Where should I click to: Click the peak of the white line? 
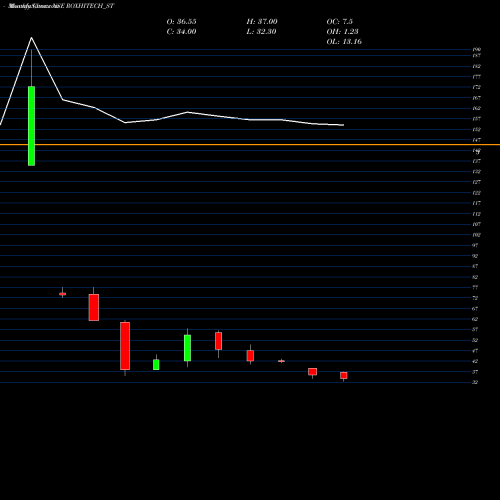32,37
